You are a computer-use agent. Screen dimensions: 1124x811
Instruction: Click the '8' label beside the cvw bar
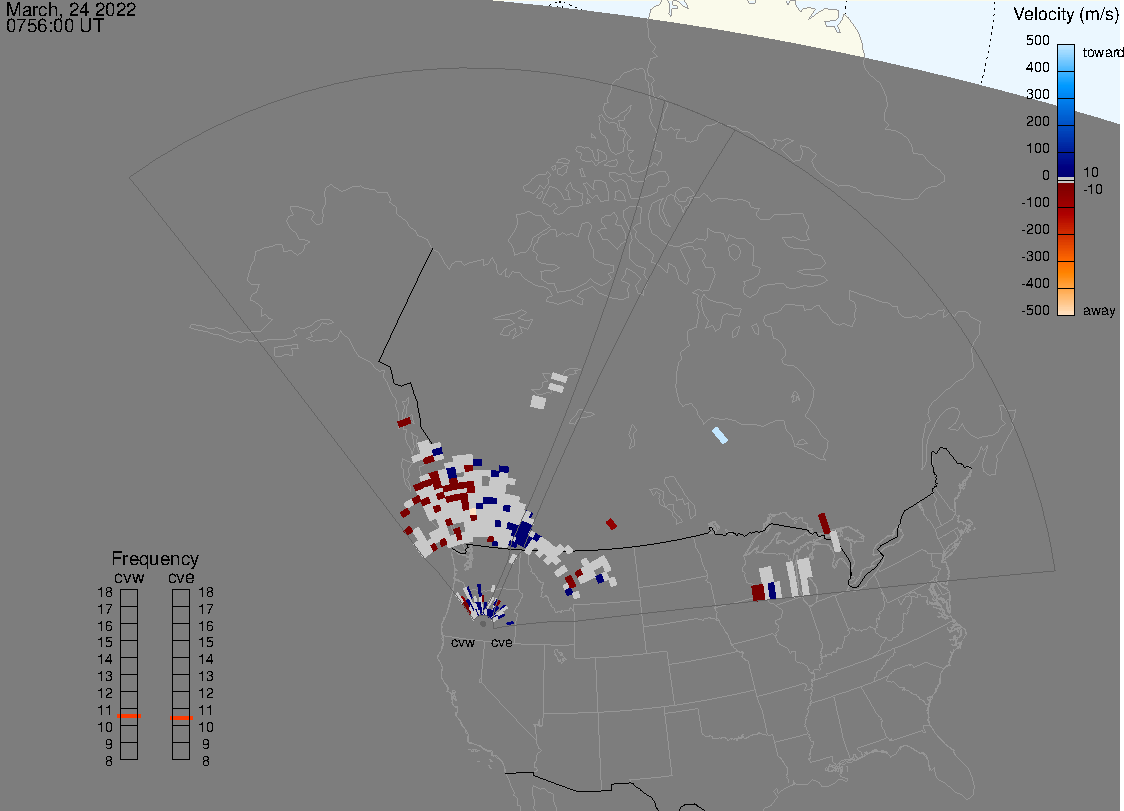click(x=109, y=762)
